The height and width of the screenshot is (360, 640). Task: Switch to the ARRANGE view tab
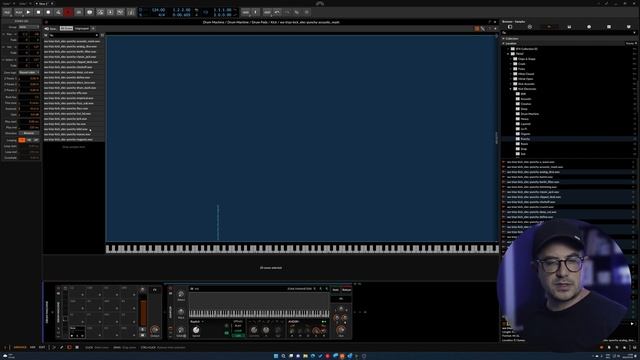pos(20,347)
